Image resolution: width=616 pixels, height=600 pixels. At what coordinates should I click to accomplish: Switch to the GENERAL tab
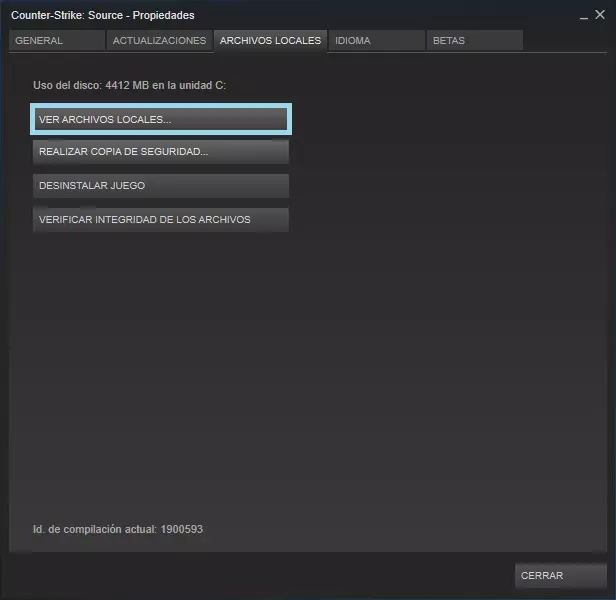57,40
